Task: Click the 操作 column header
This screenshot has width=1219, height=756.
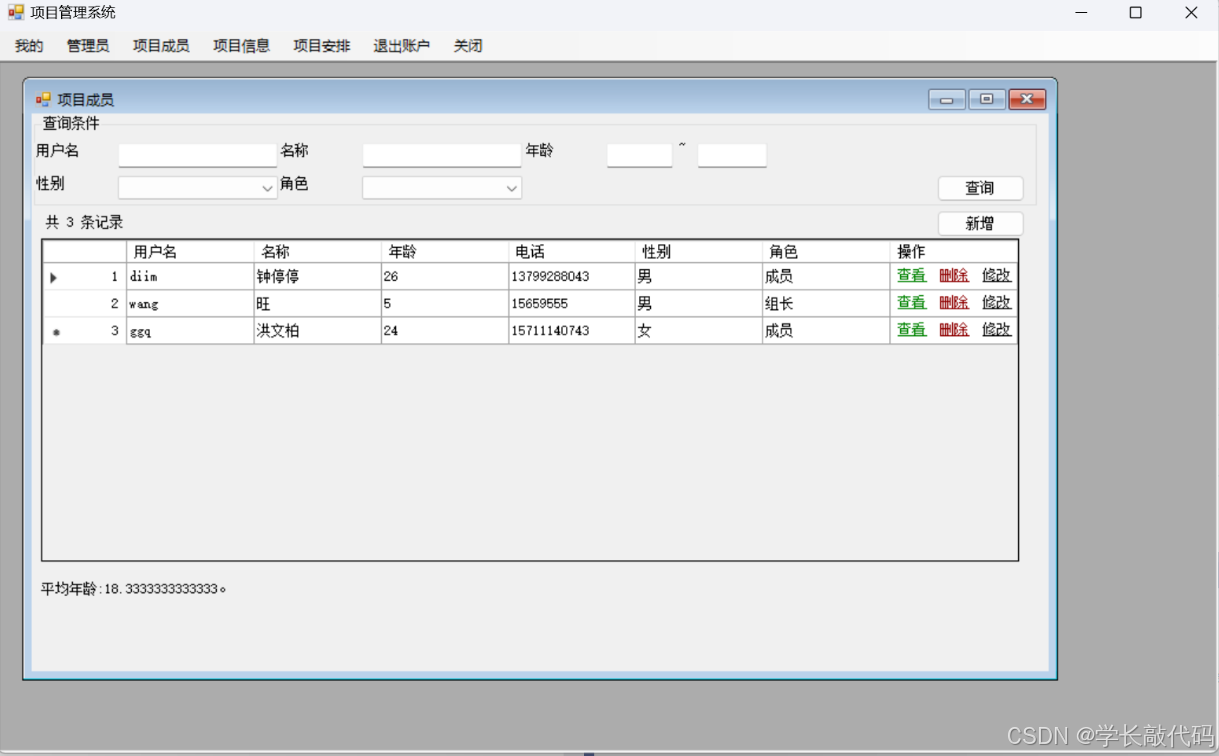Action: point(953,252)
